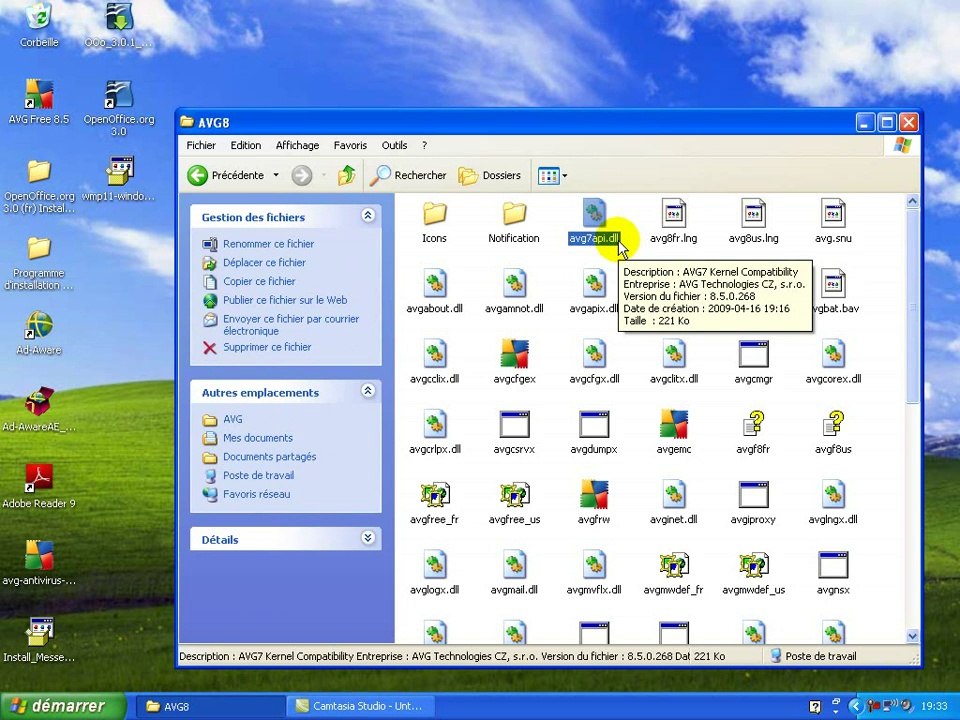960x720 pixels.
Task: Select the Adobe Reader 9 desktop shortcut
Action: point(39,486)
